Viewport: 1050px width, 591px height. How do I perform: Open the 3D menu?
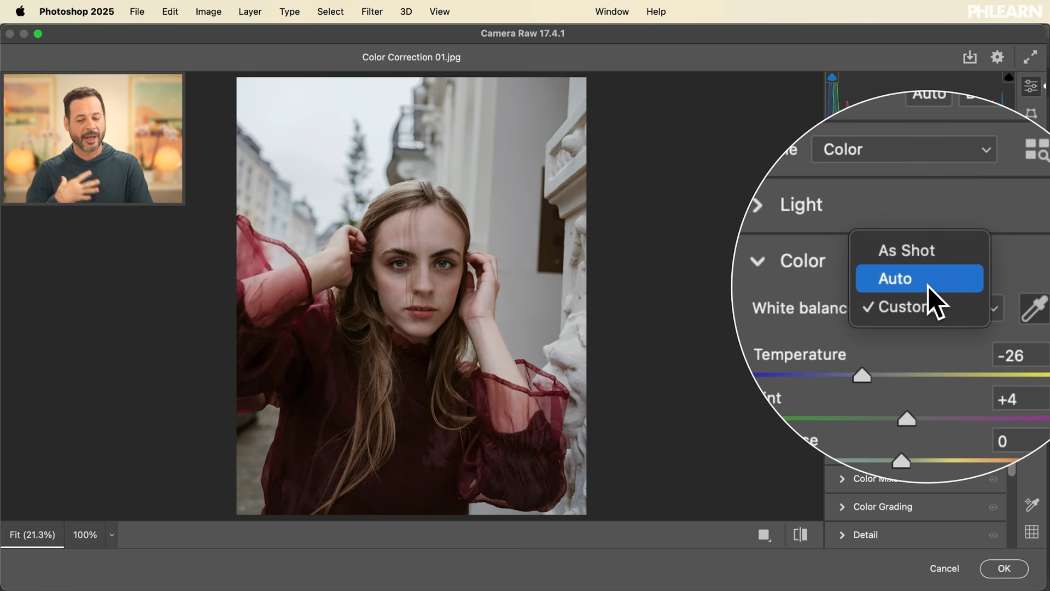[406, 11]
